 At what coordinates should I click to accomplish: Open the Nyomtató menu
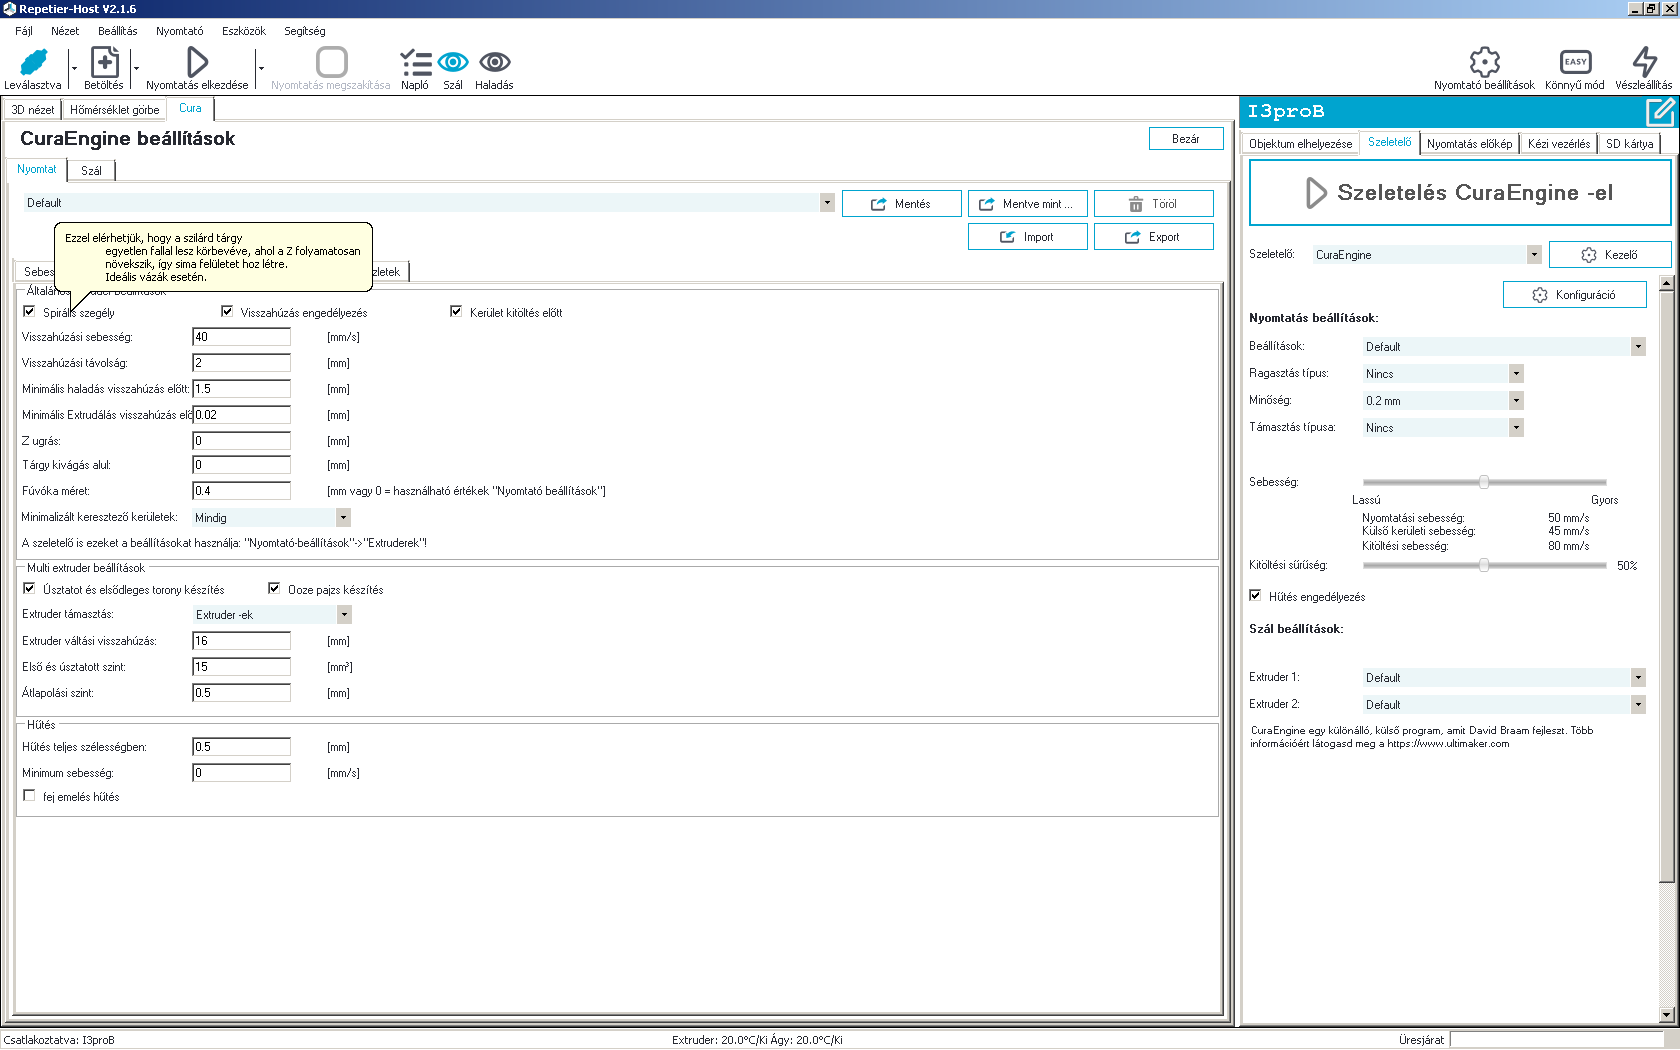click(180, 31)
